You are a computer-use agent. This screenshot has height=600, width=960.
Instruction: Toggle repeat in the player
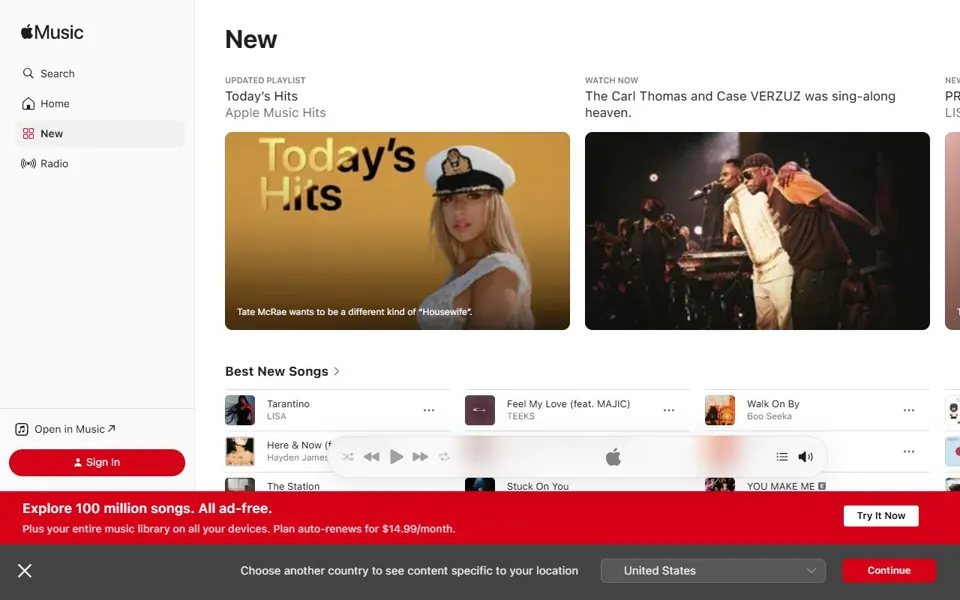(444, 457)
